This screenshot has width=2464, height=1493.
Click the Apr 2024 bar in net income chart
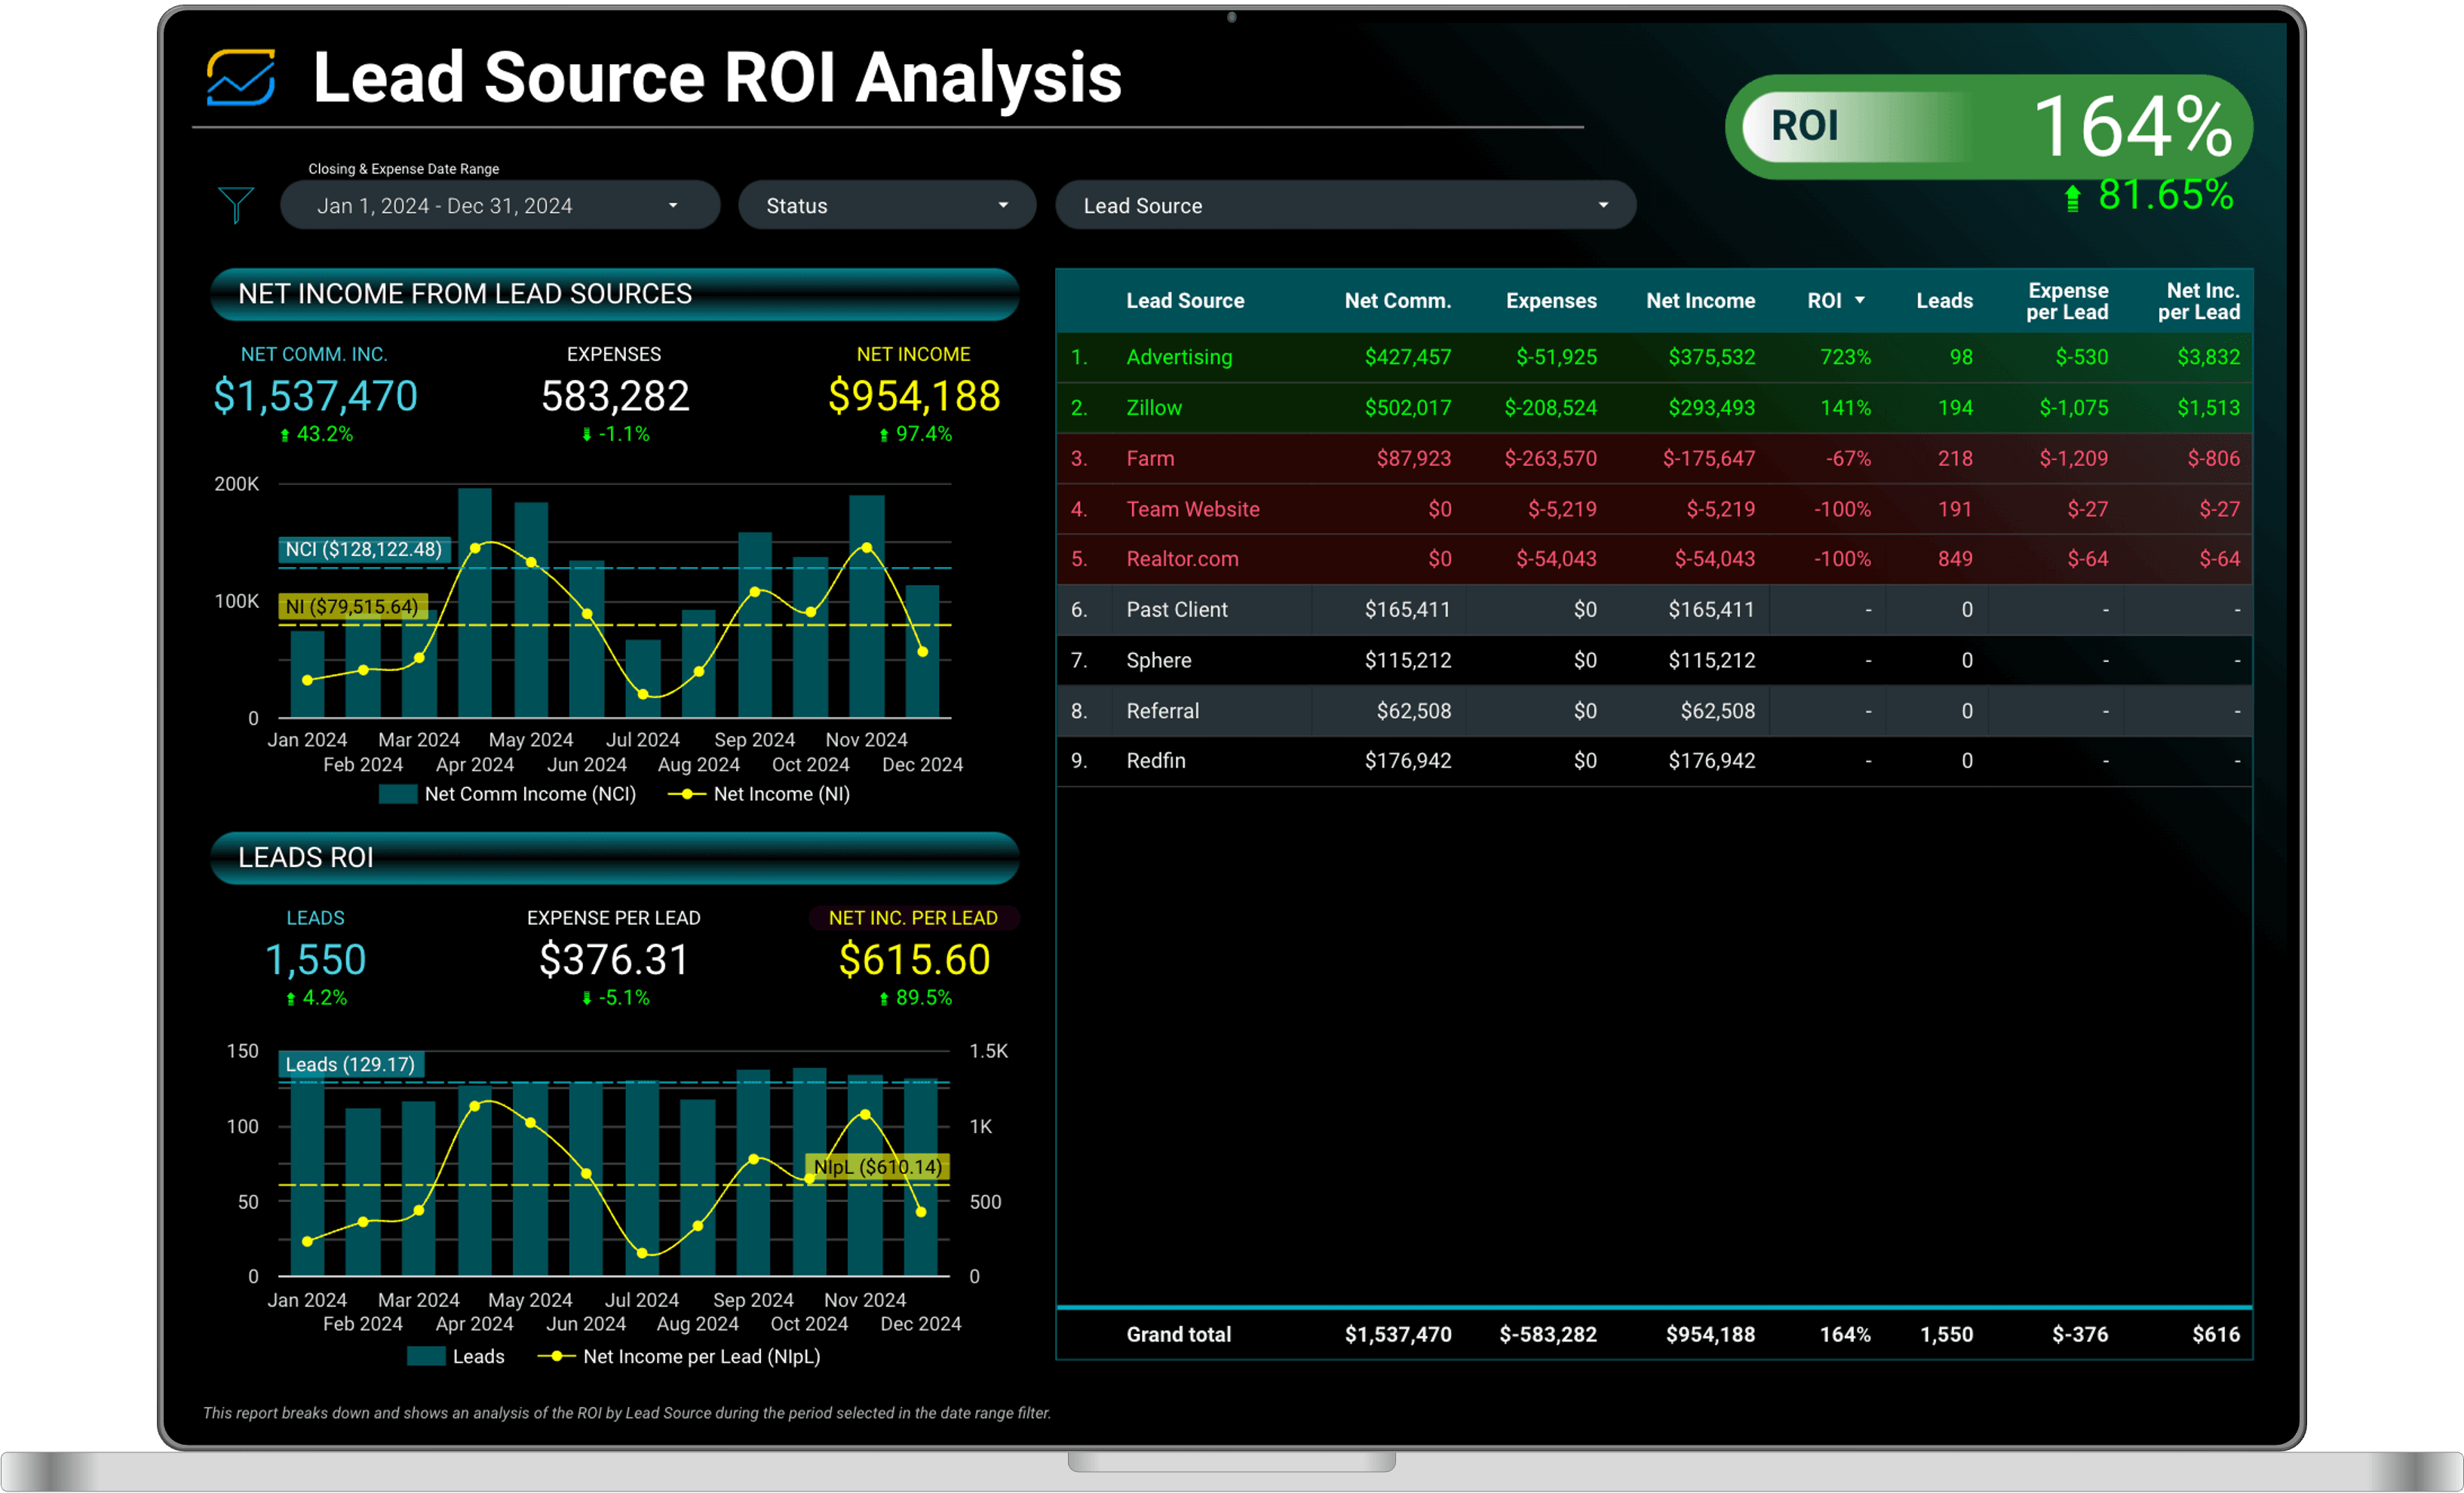[x=475, y=603]
